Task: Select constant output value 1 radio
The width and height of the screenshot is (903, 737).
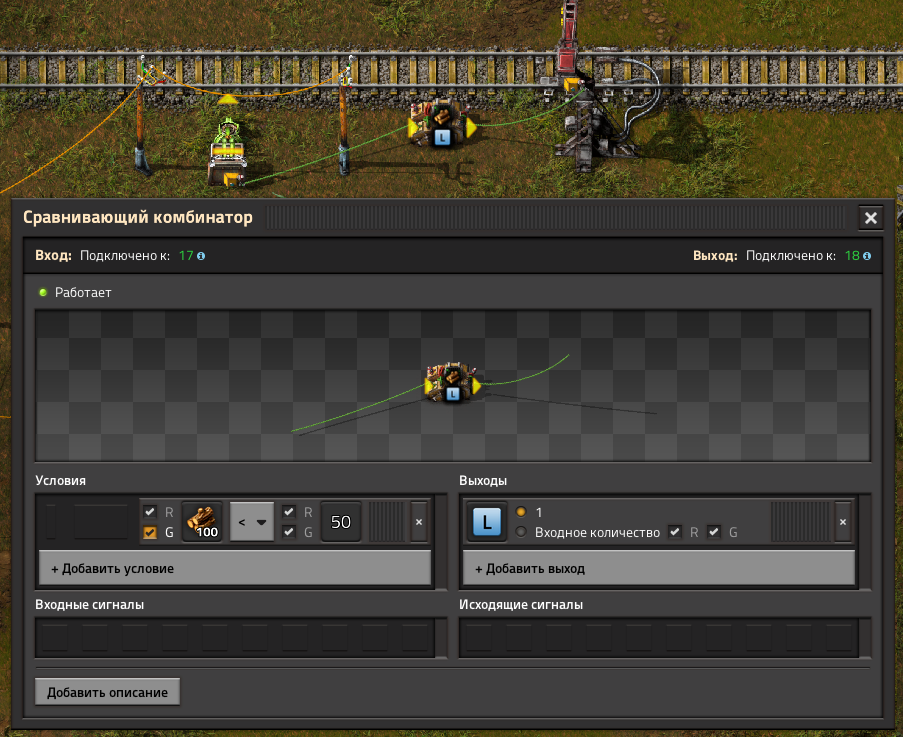Action: click(x=521, y=511)
